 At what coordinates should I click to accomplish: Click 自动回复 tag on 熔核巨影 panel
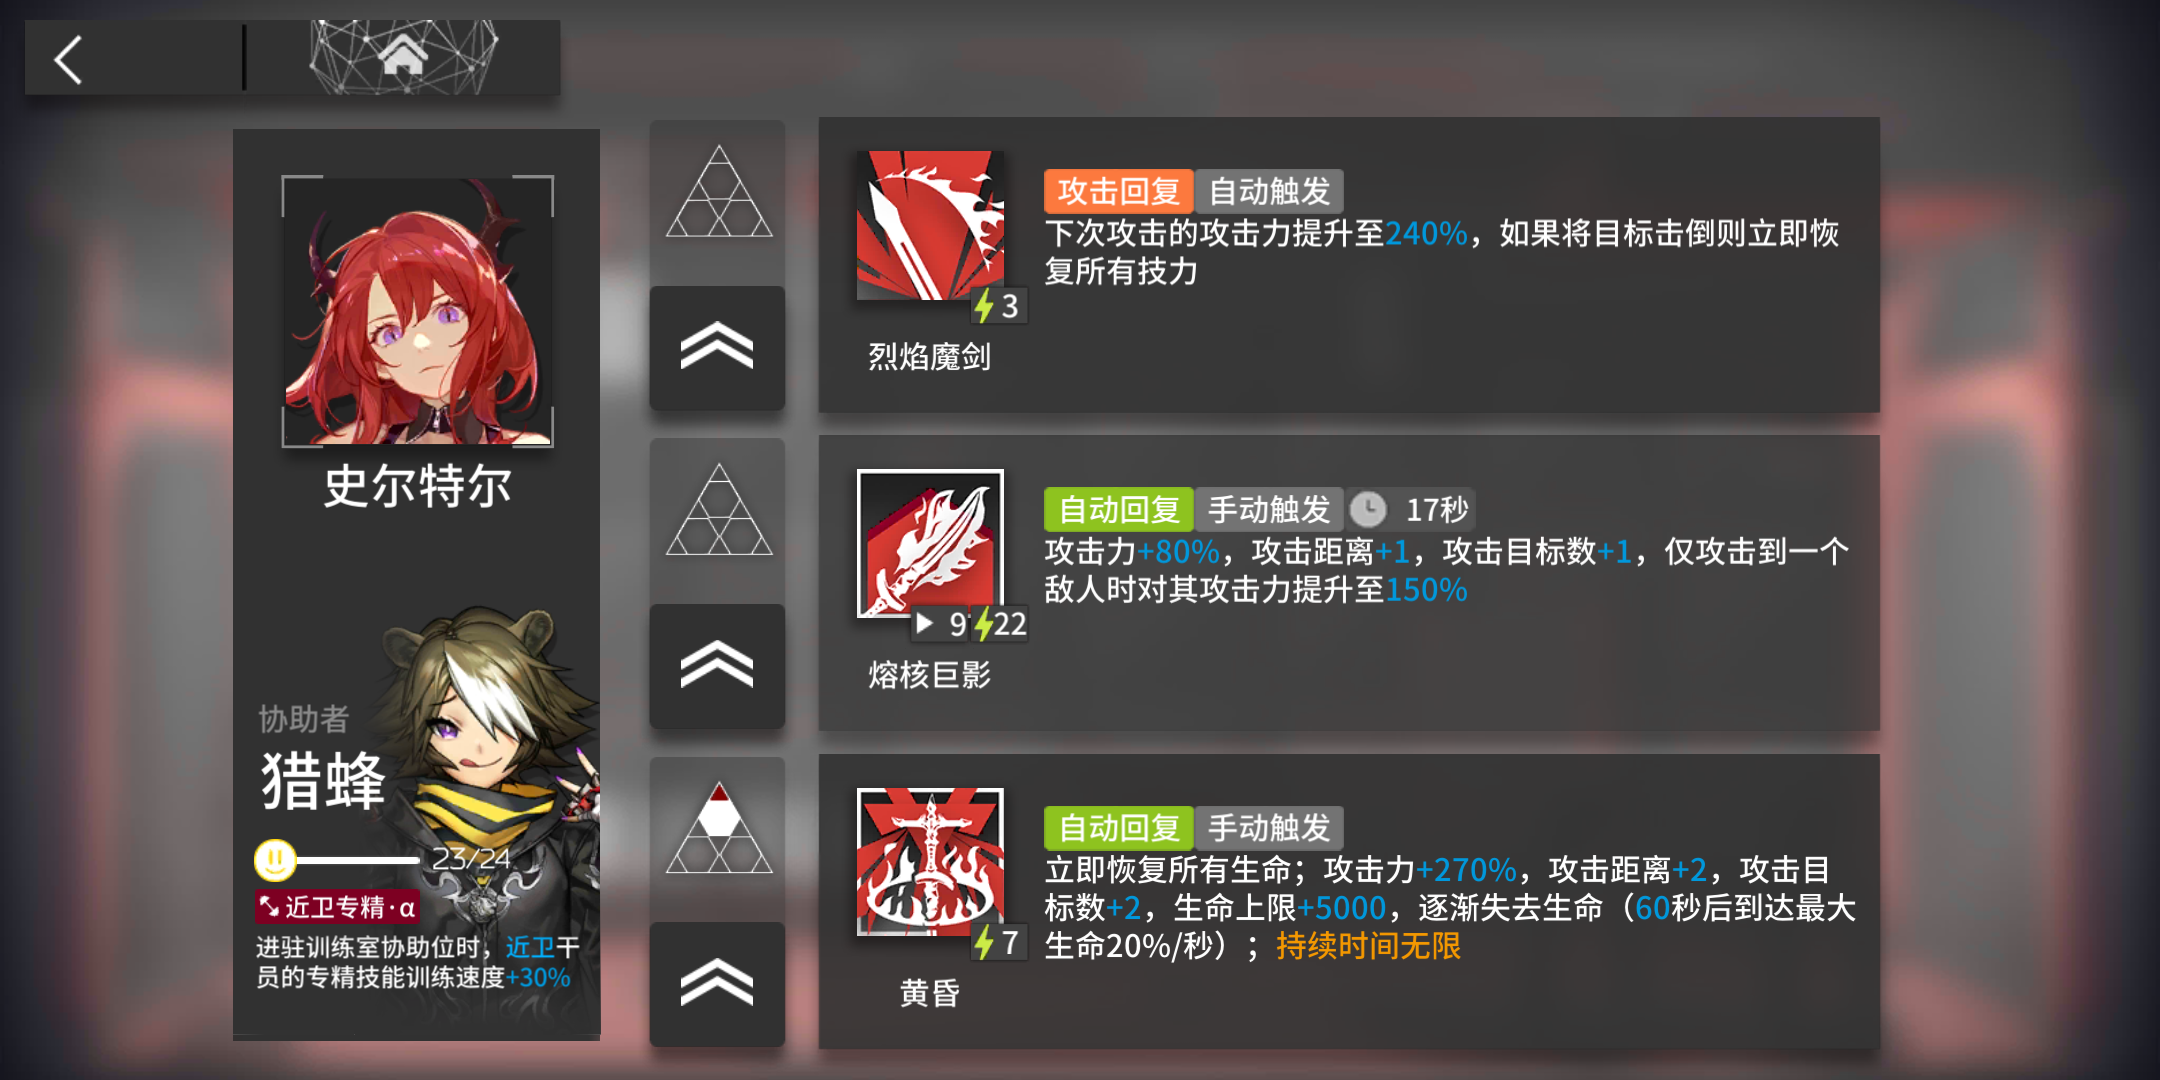(x=1118, y=510)
